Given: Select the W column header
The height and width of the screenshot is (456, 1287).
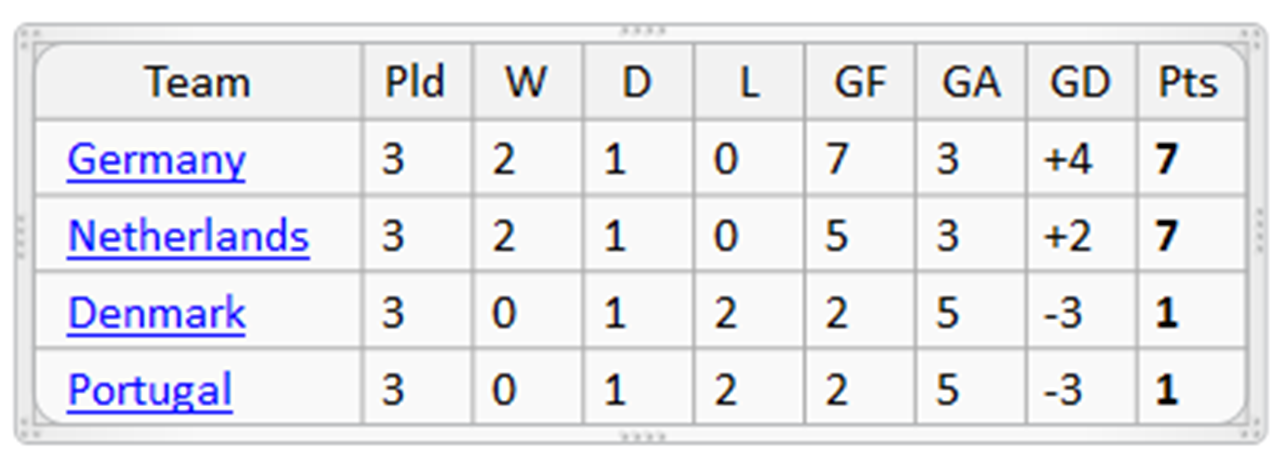Looking at the screenshot, I should tap(526, 83).
